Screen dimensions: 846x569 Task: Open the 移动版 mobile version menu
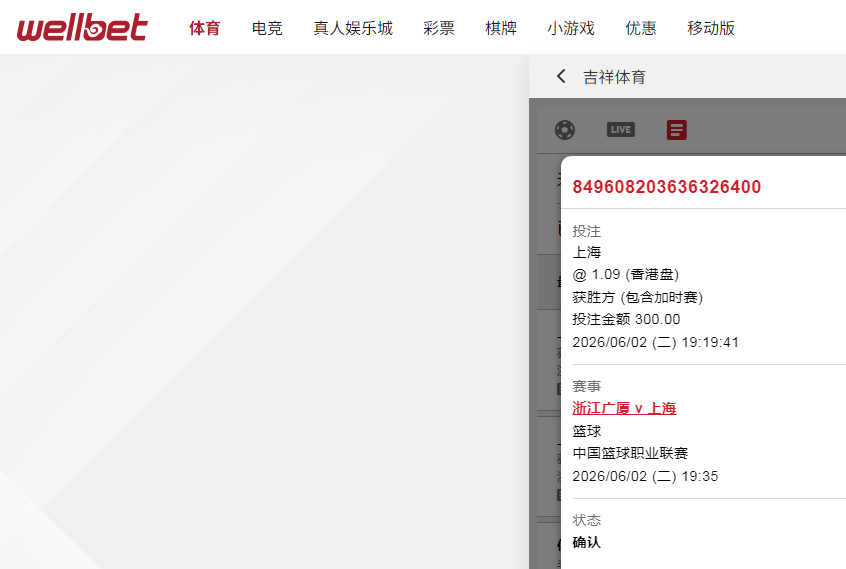[711, 28]
